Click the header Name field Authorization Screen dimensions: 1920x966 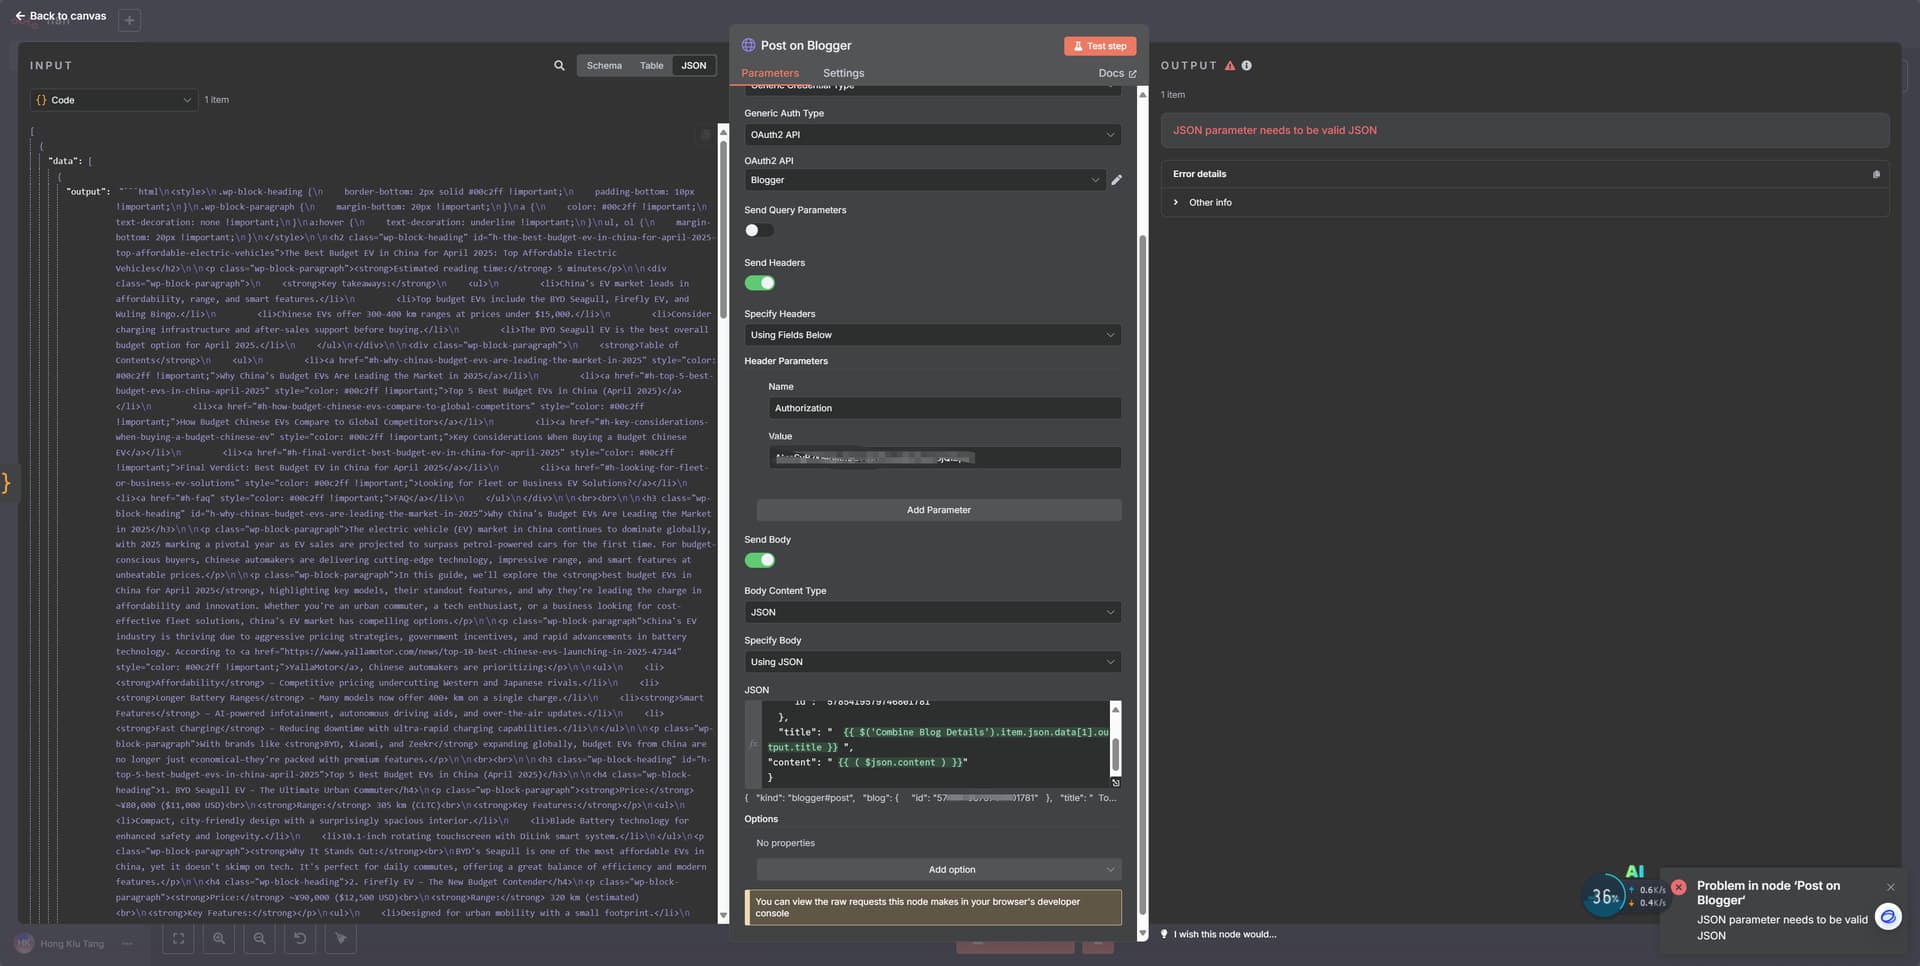pyautogui.click(x=944, y=408)
